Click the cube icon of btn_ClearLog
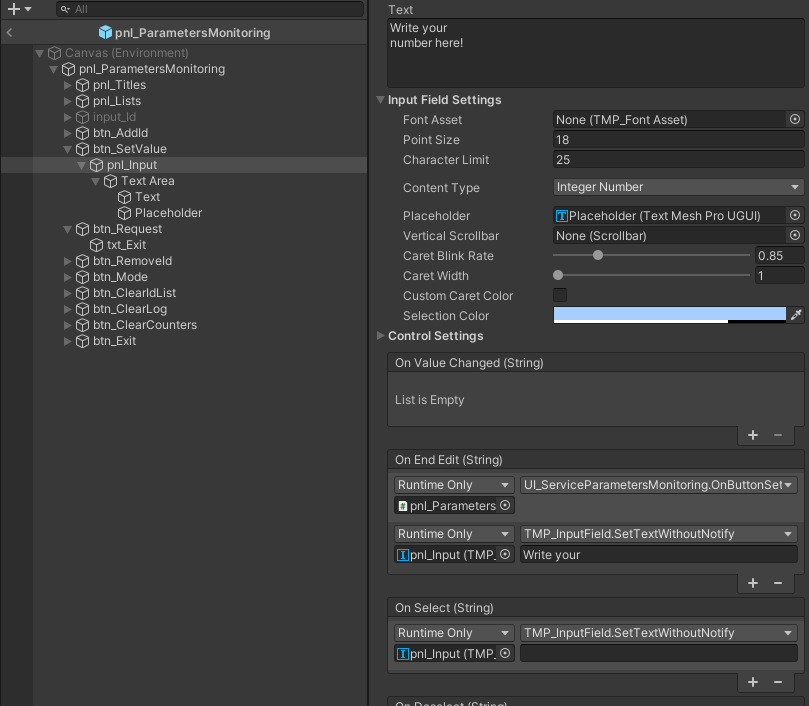The height and width of the screenshot is (706, 809). (83, 309)
